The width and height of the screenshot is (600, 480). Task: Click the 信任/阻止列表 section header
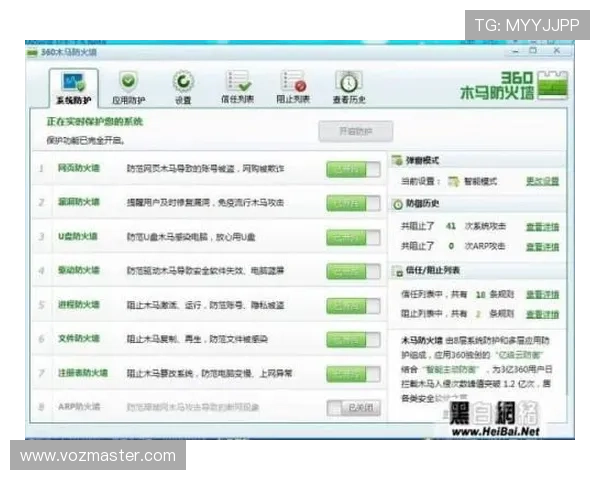477,271
